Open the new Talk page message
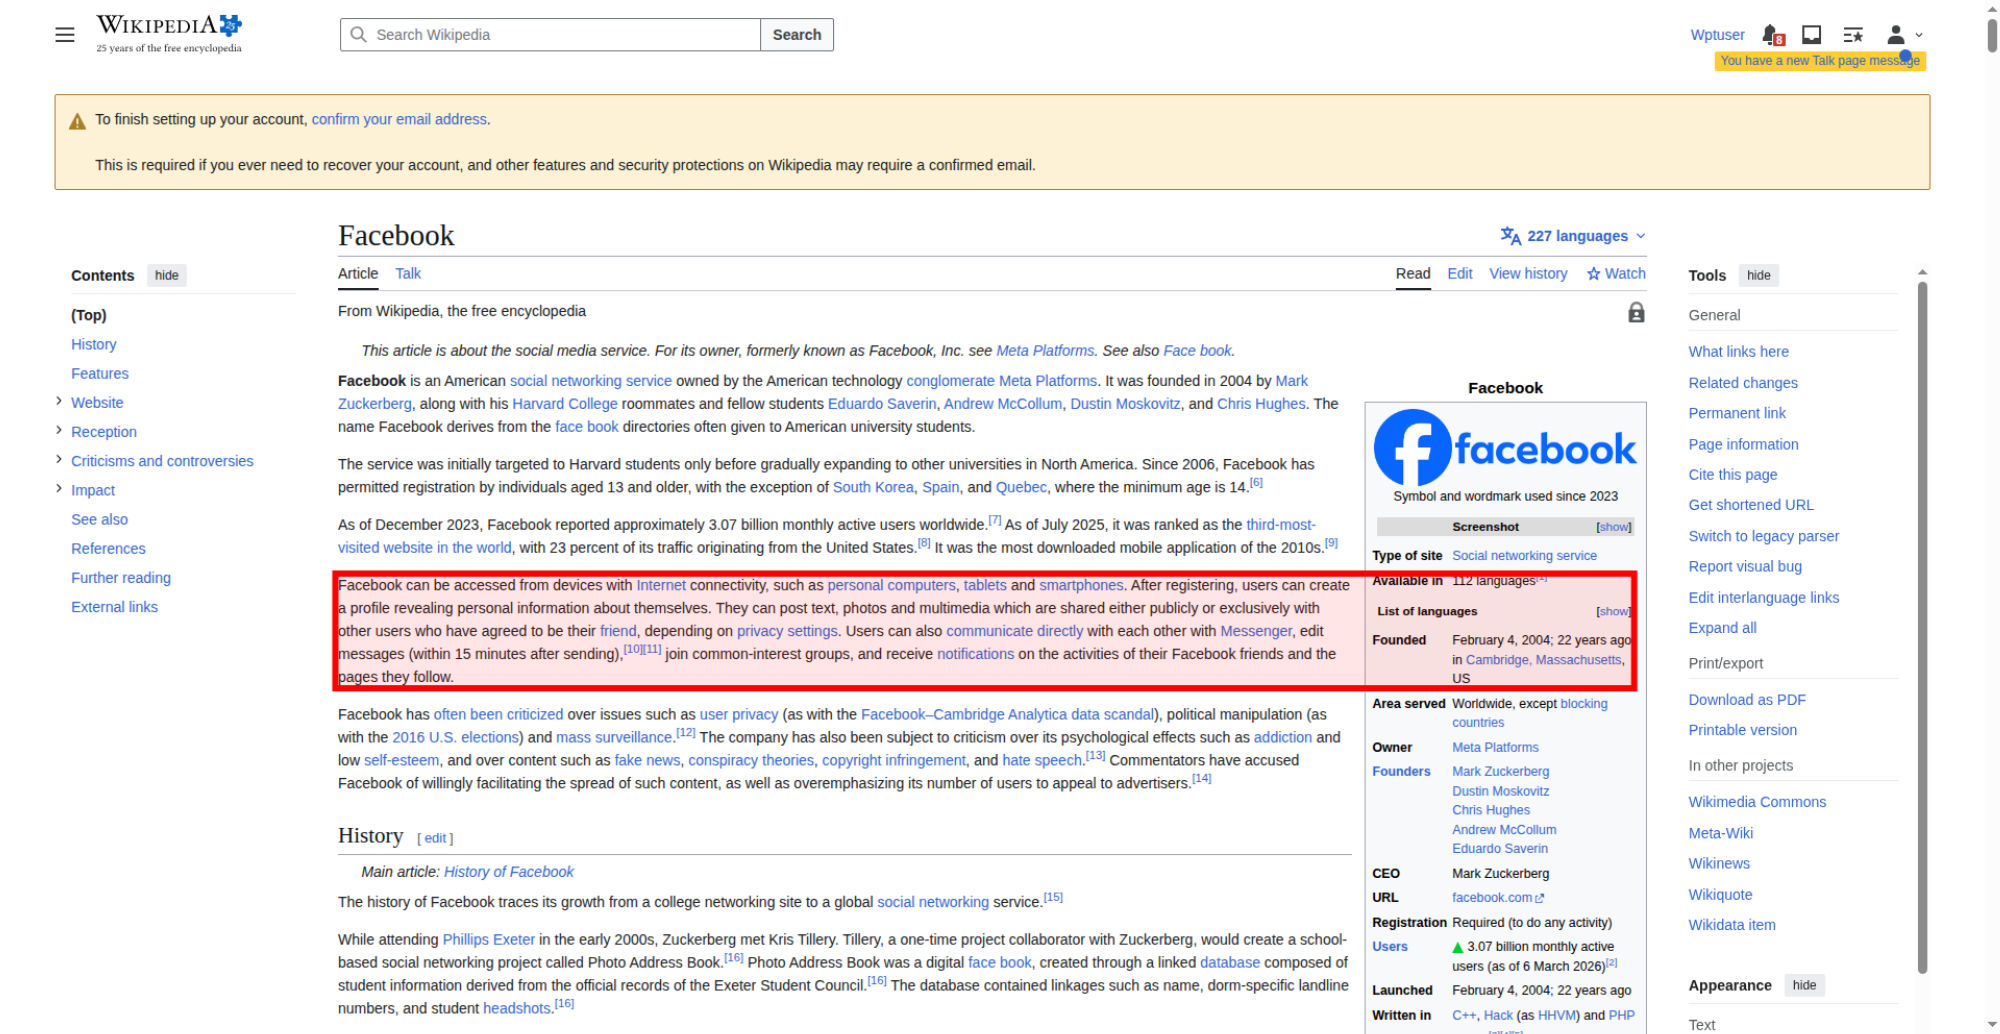This screenshot has height=1034, width=2000. tap(1820, 61)
